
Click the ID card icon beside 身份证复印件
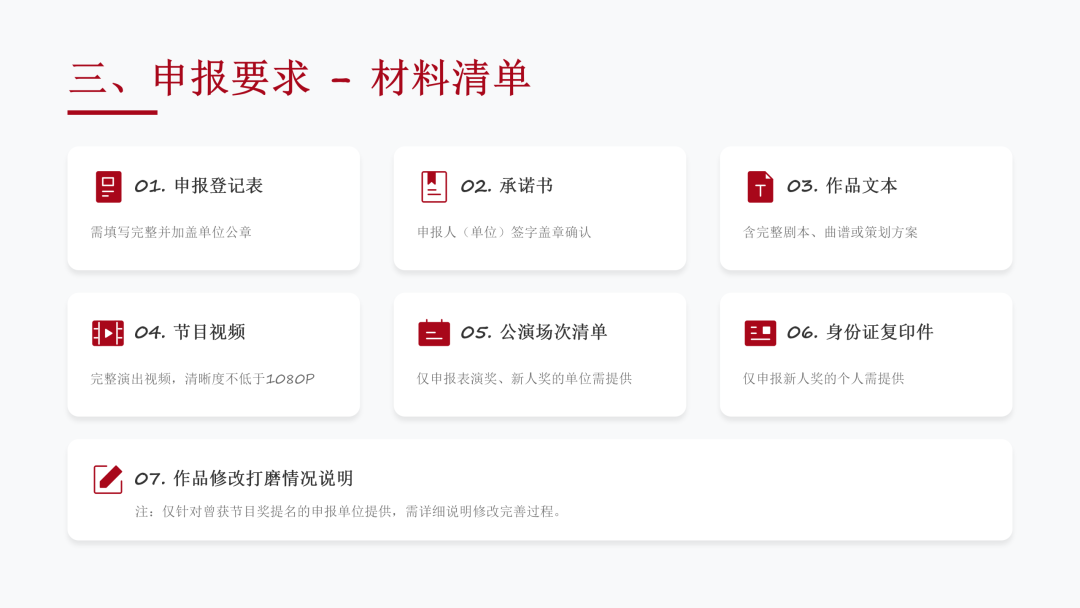point(760,333)
